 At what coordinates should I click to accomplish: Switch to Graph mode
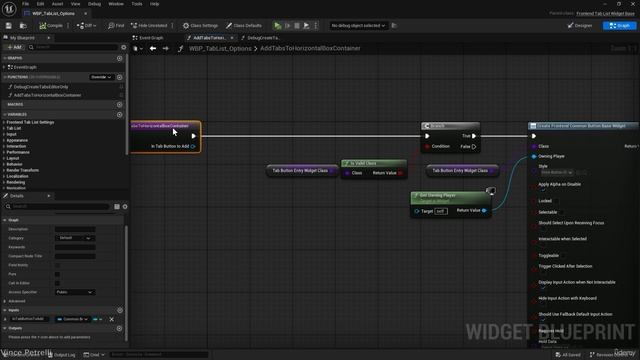[x=619, y=26]
